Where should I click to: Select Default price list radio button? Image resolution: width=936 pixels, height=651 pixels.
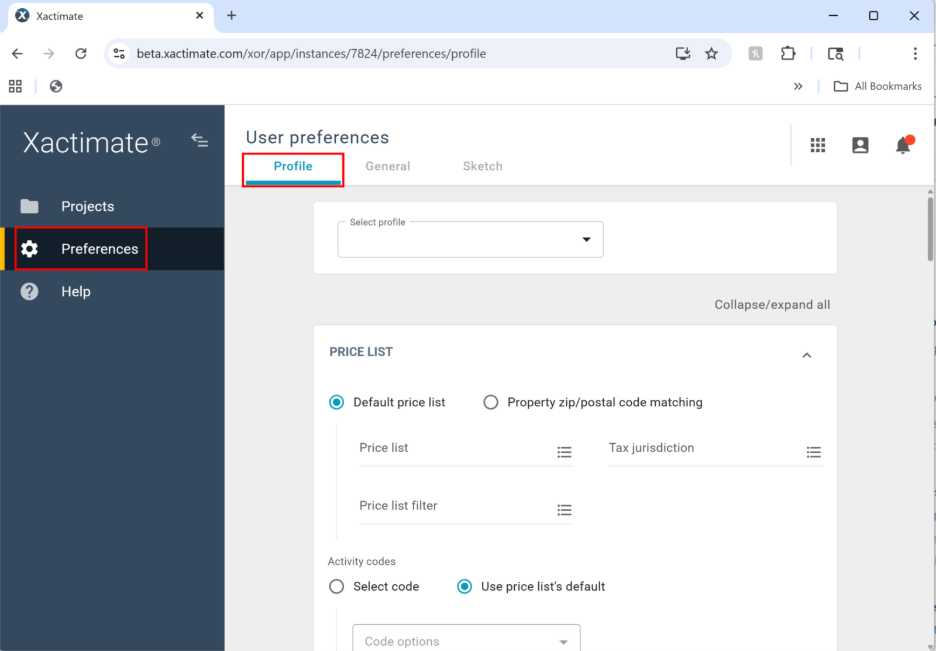(337, 402)
